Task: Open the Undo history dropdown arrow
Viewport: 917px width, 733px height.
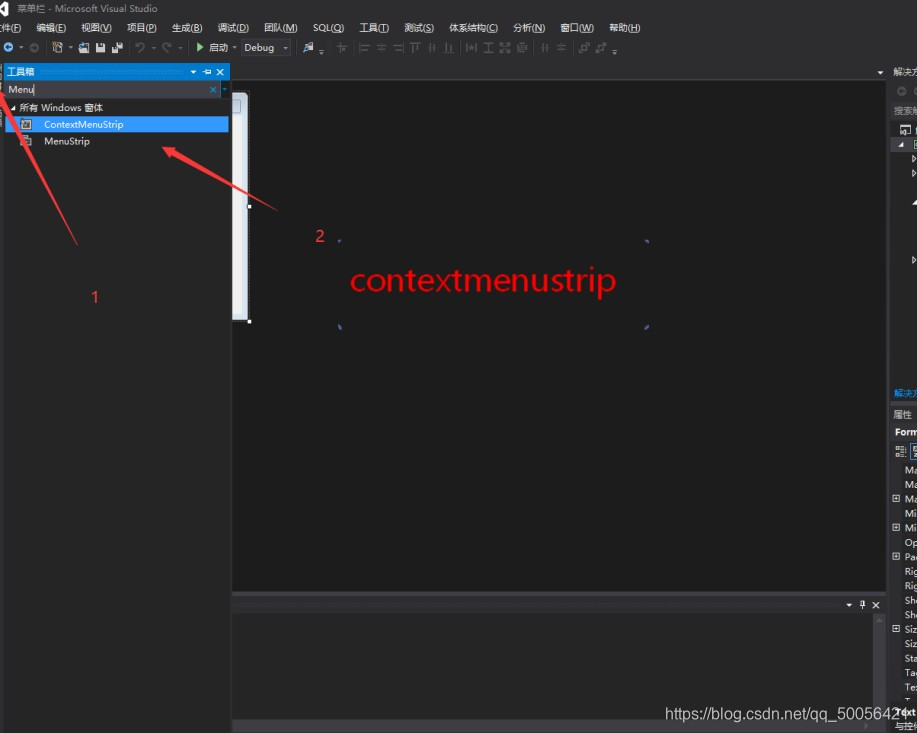Action: (153, 48)
